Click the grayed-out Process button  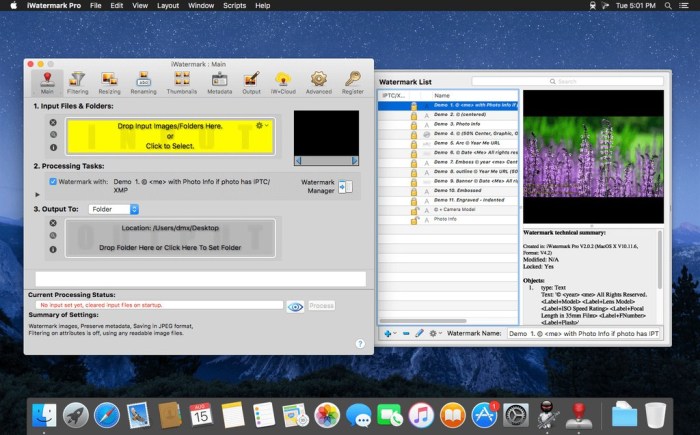(322, 306)
